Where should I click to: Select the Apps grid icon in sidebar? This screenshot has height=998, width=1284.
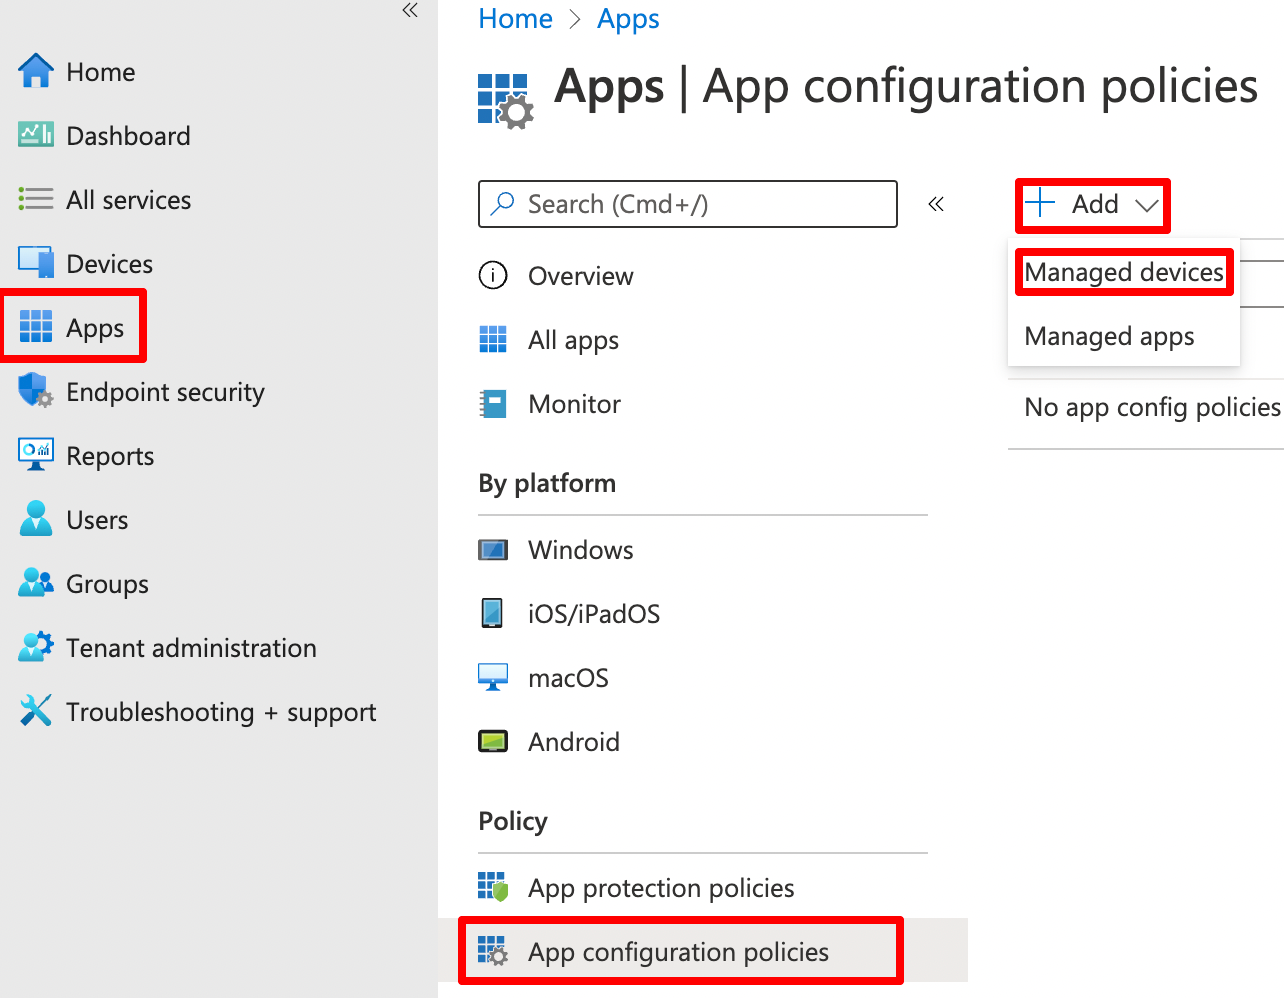(35, 325)
